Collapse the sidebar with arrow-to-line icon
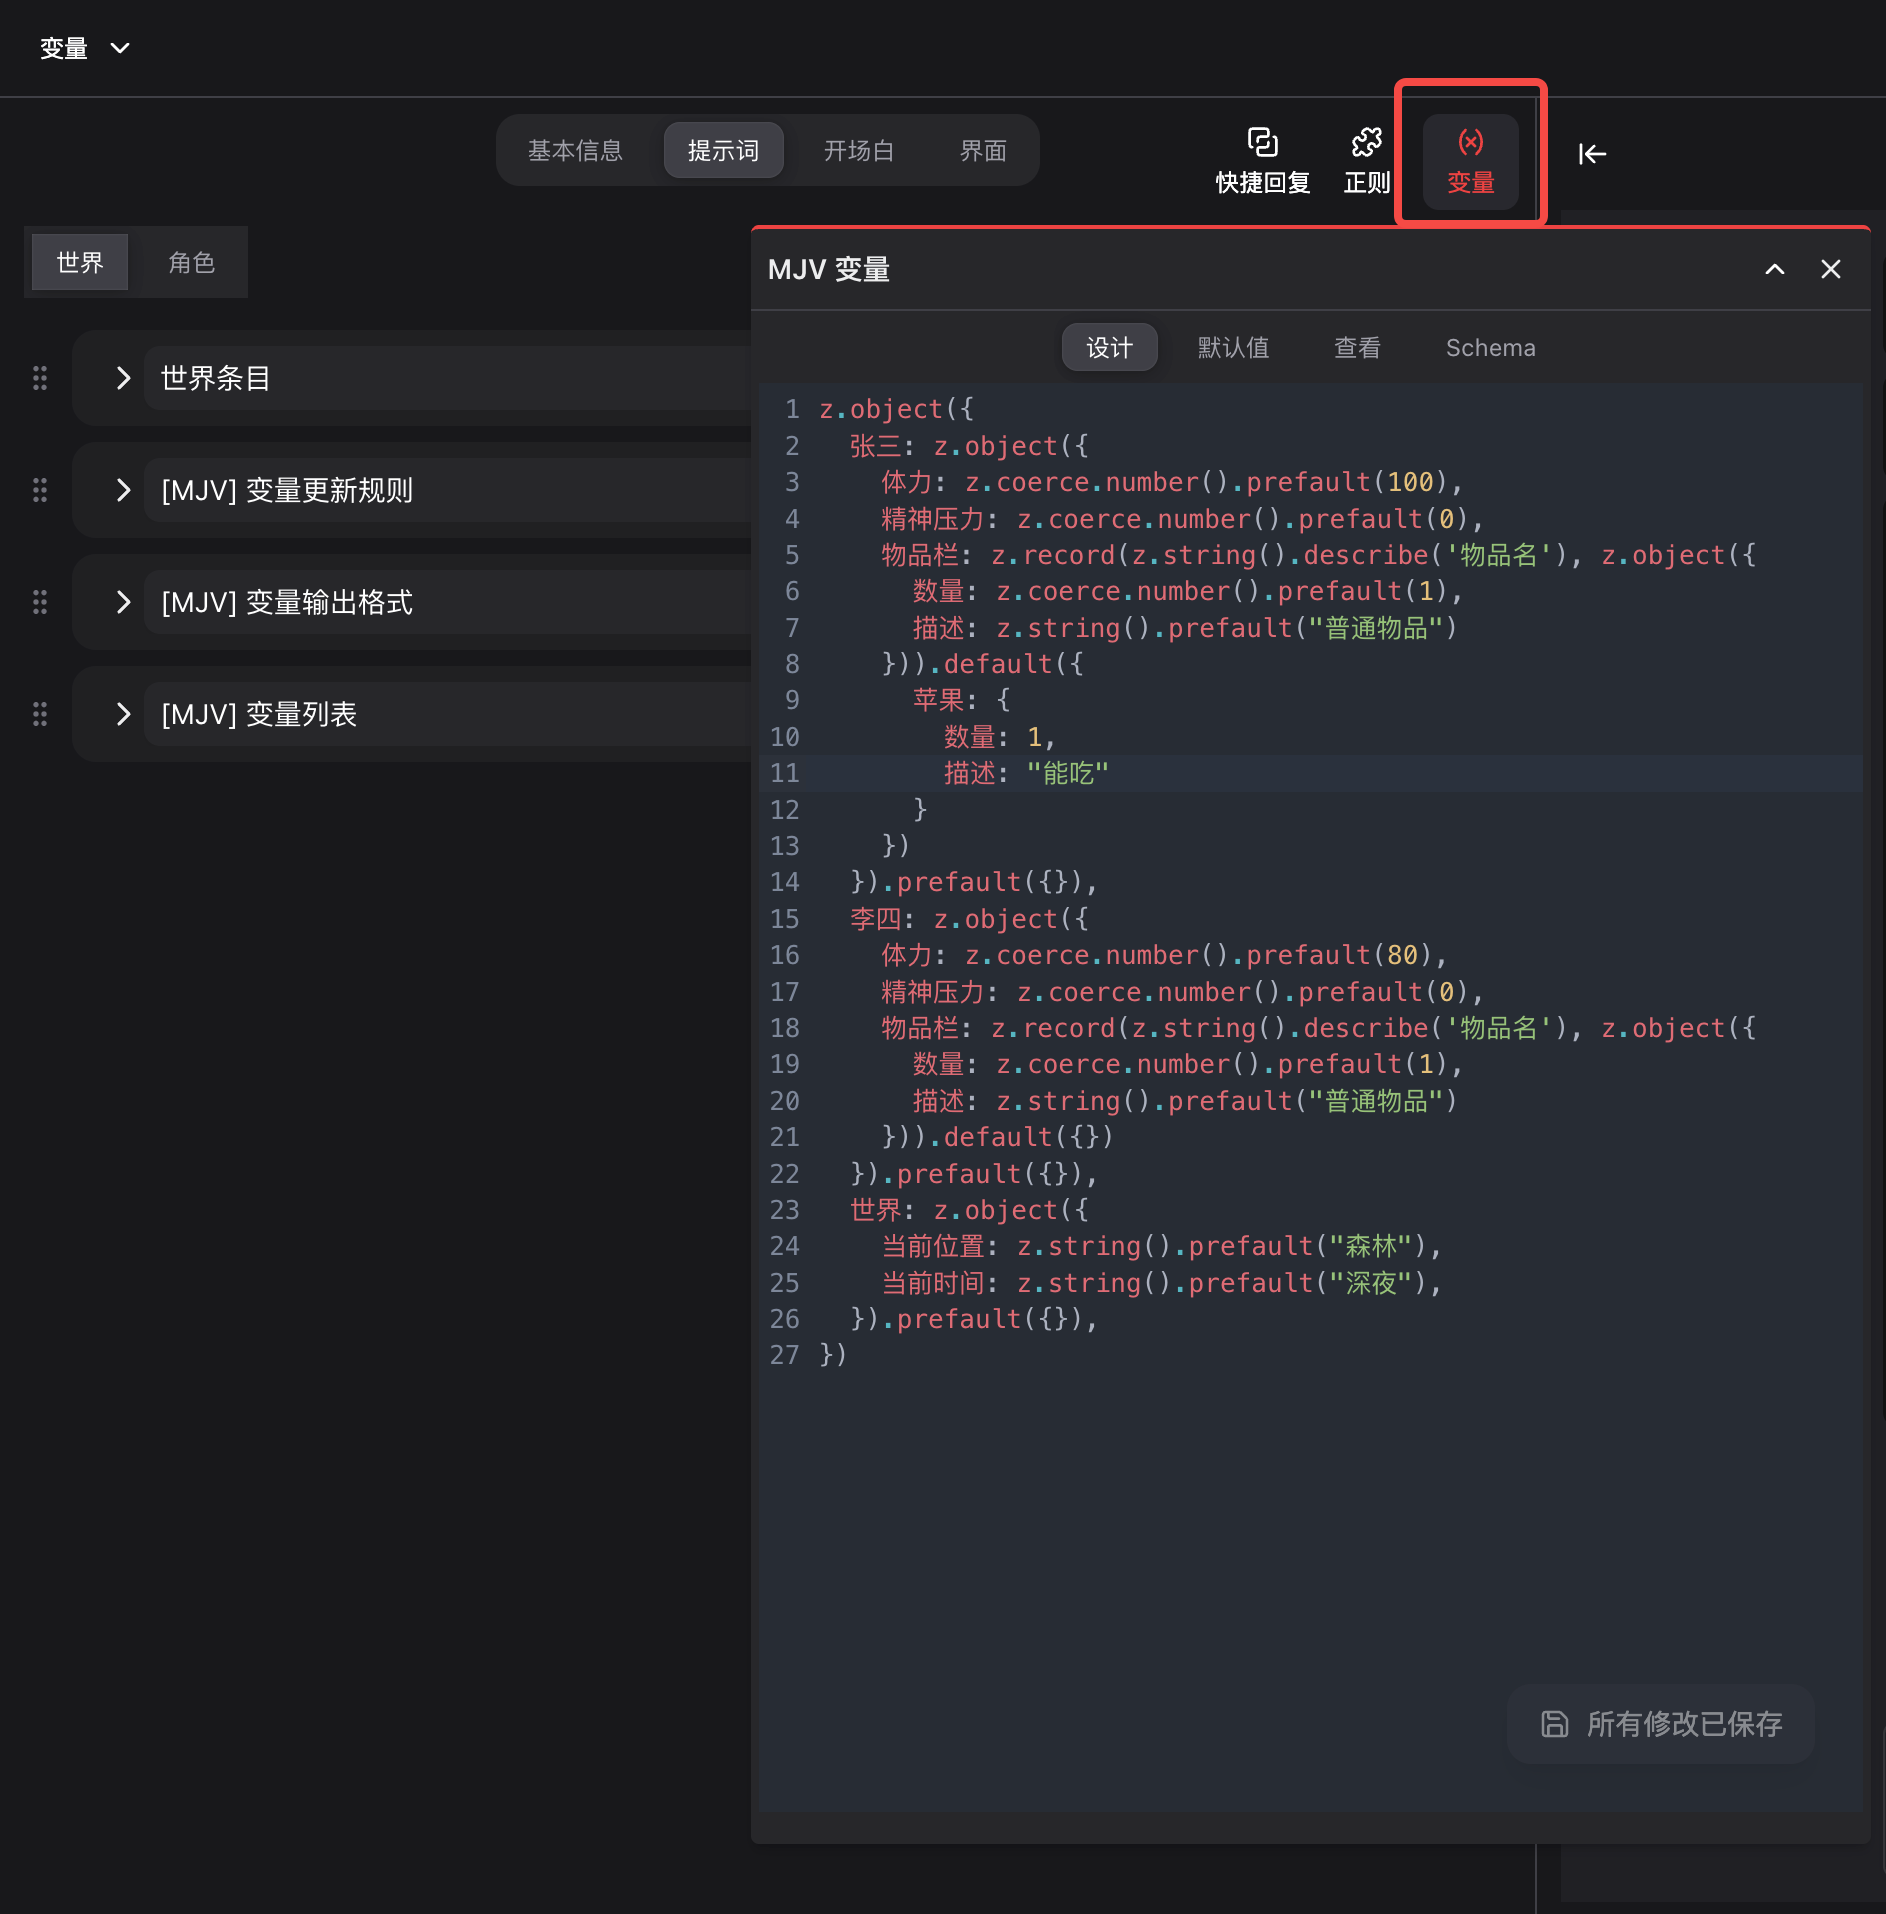1886x1914 pixels. 1592,154
